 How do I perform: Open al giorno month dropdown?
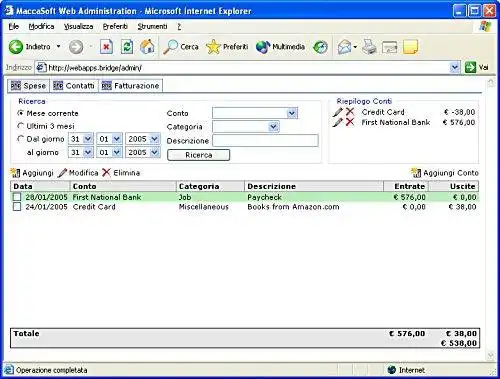click(x=110, y=152)
